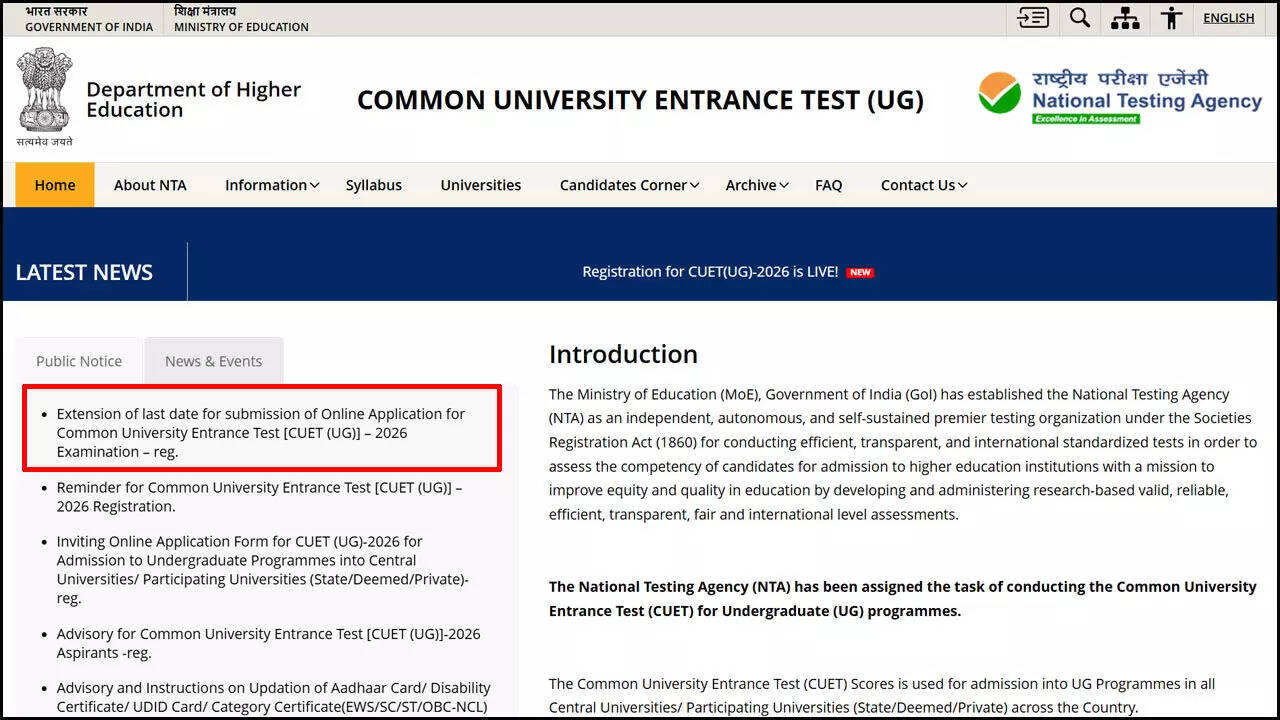The width and height of the screenshot is (1280, 720).
Task: Click the FAQ navigation option
Action: [828, 185]
